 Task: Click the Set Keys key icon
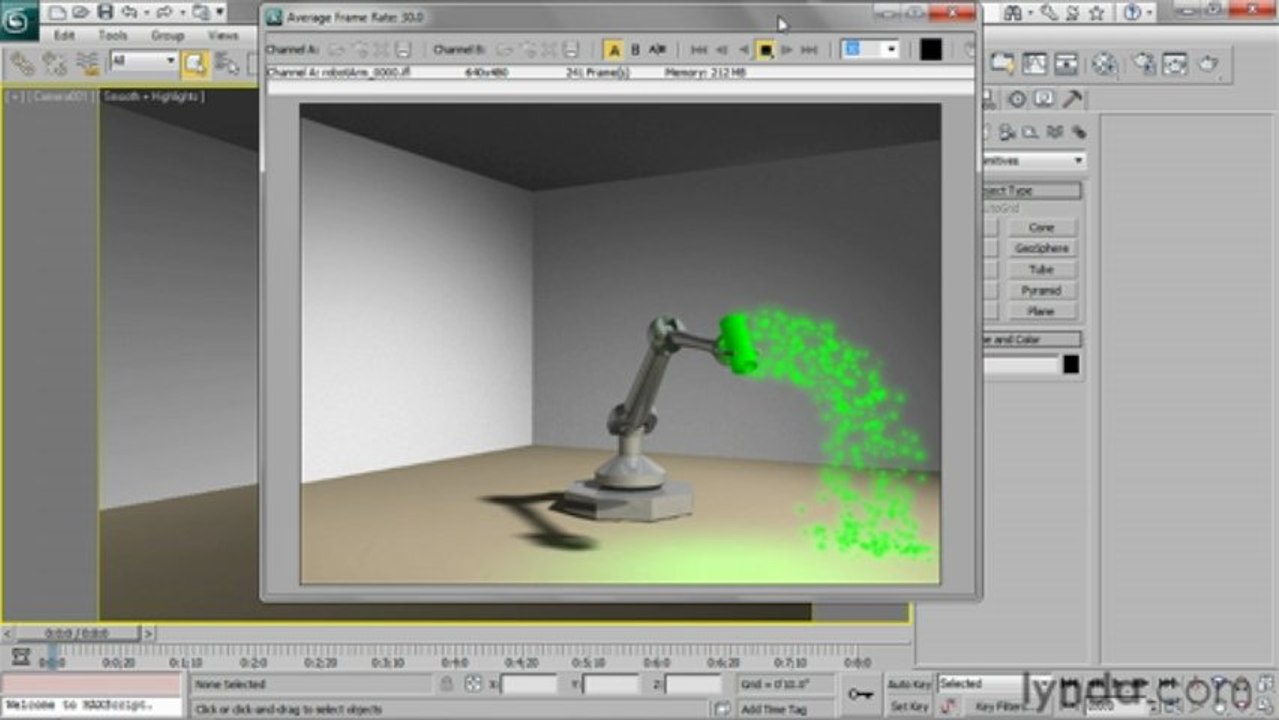(860, 693)
